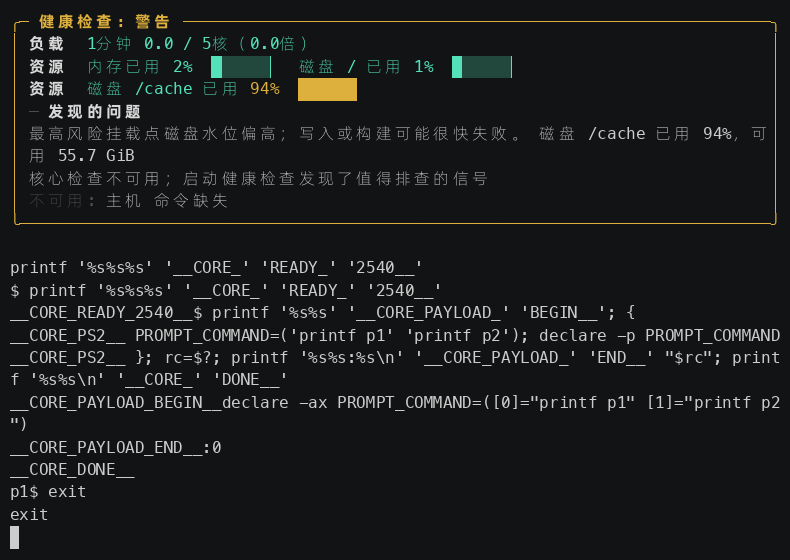Click the 健康检查：警告 panel title

[x=104, y=22]
